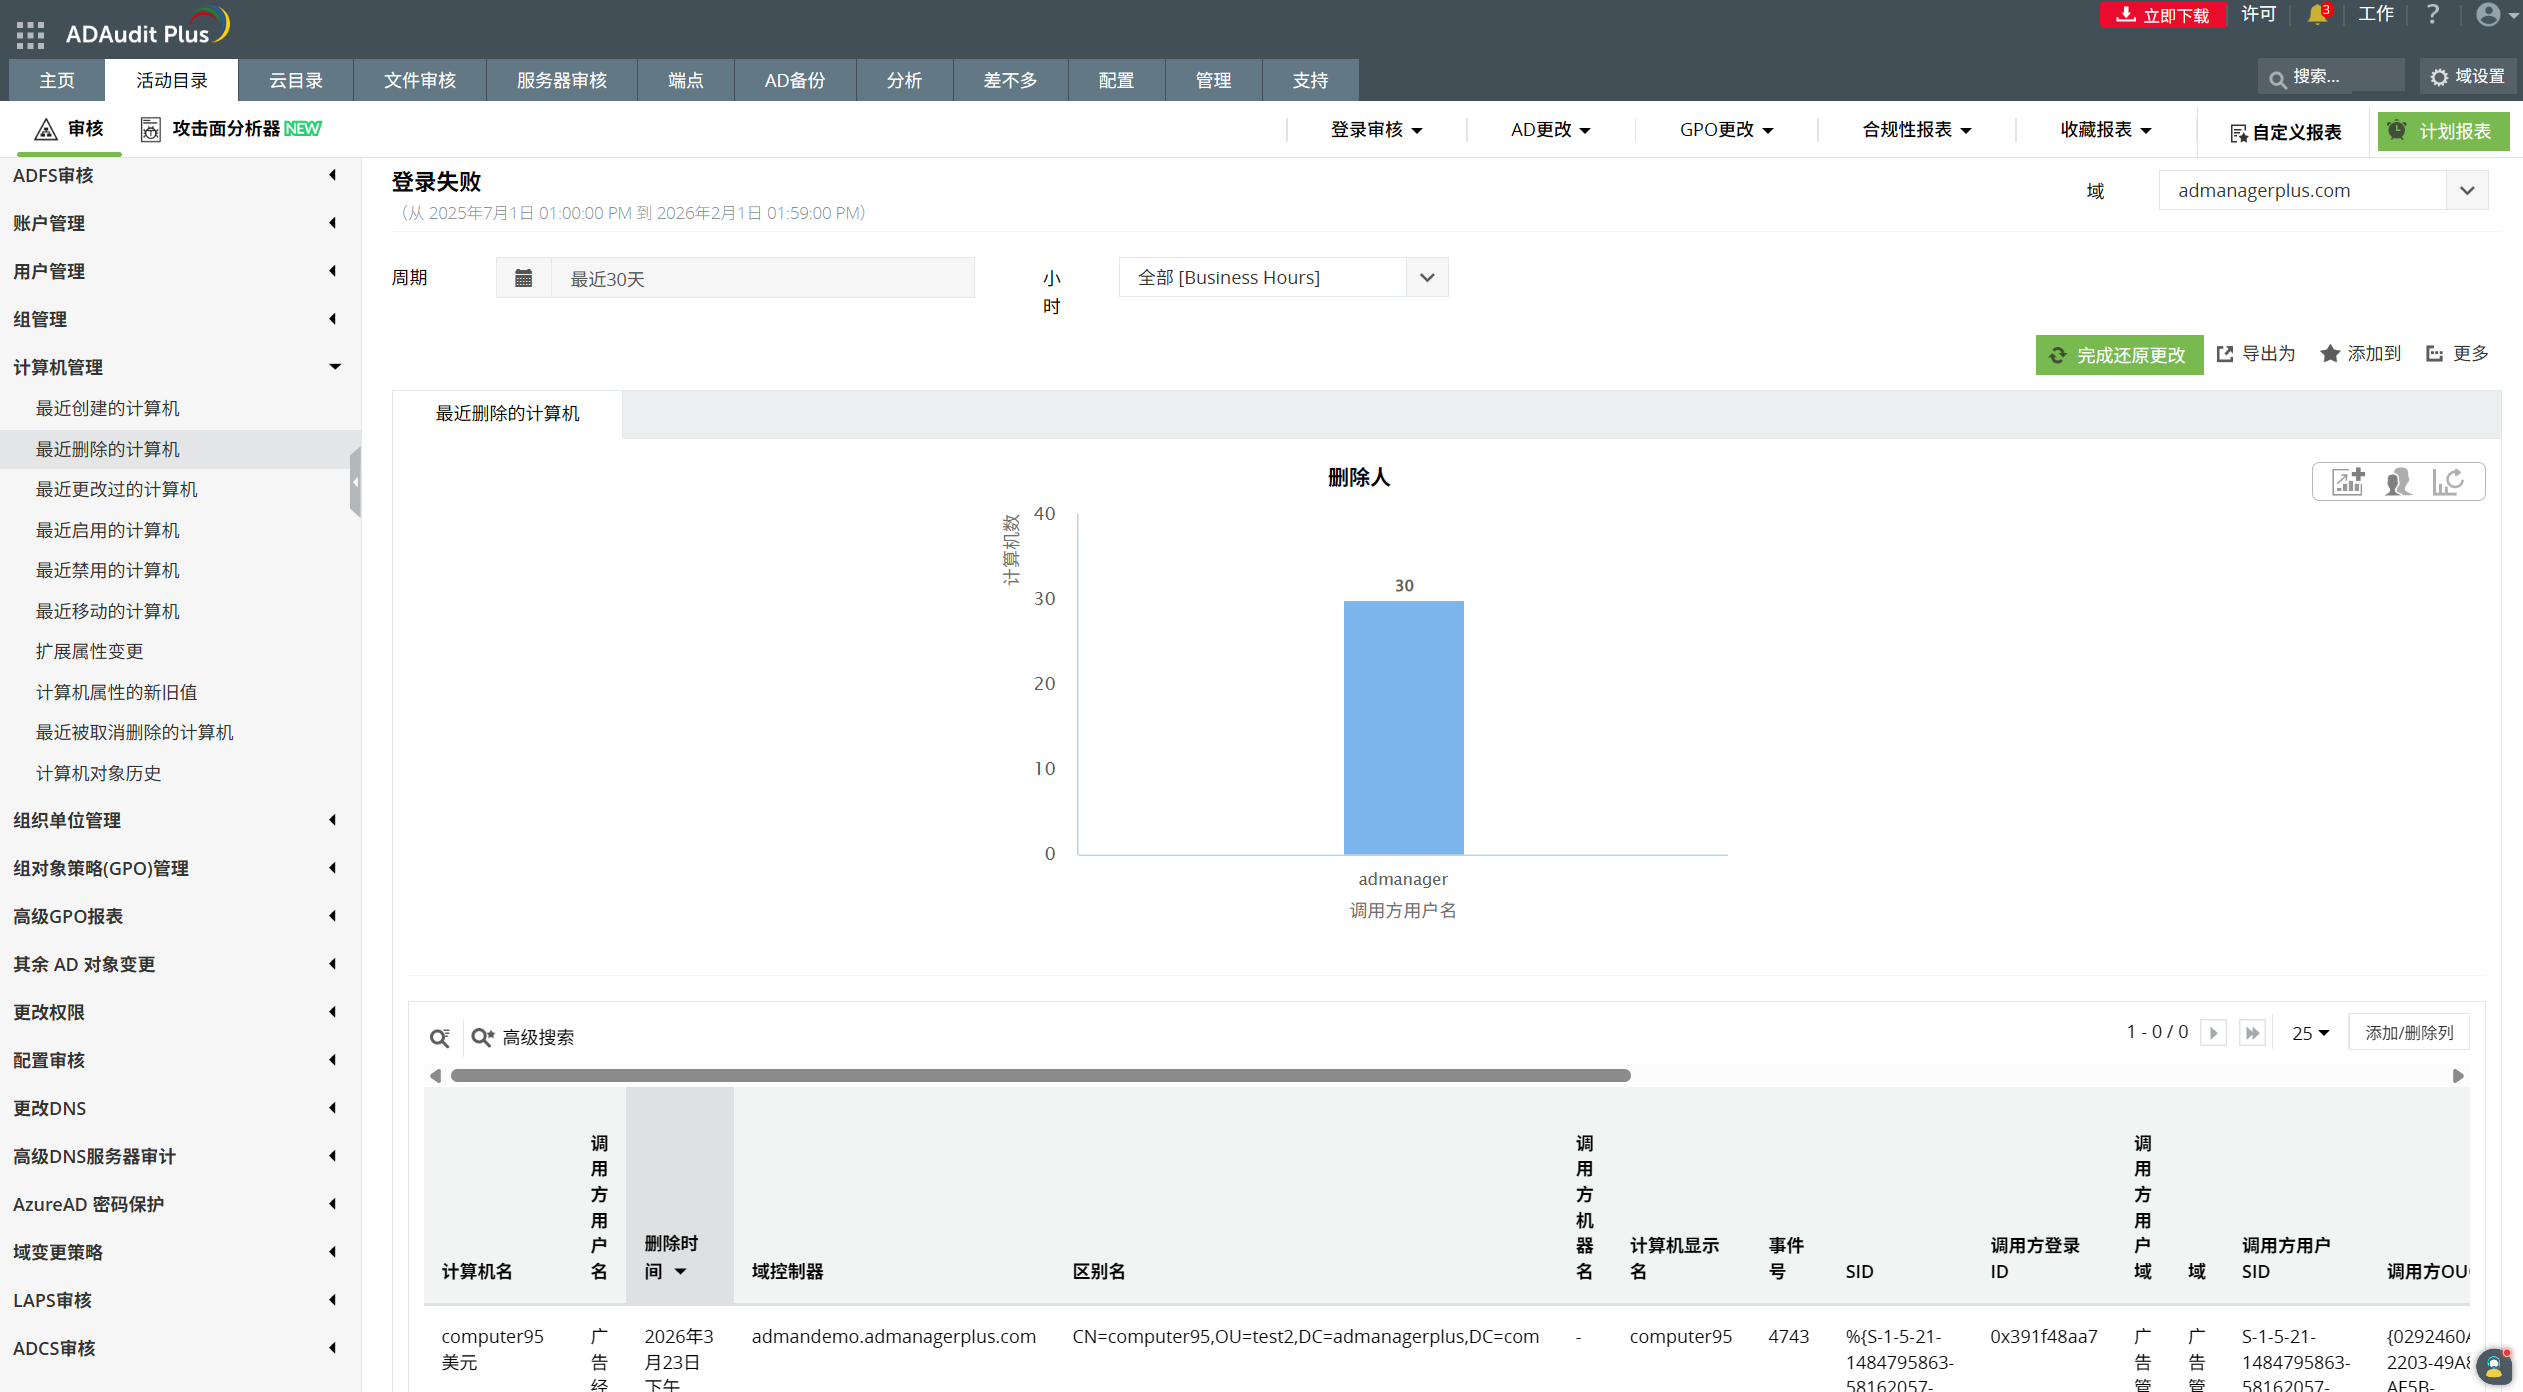
Task: Click the calendar icon in period field
Action: point(523,278)
